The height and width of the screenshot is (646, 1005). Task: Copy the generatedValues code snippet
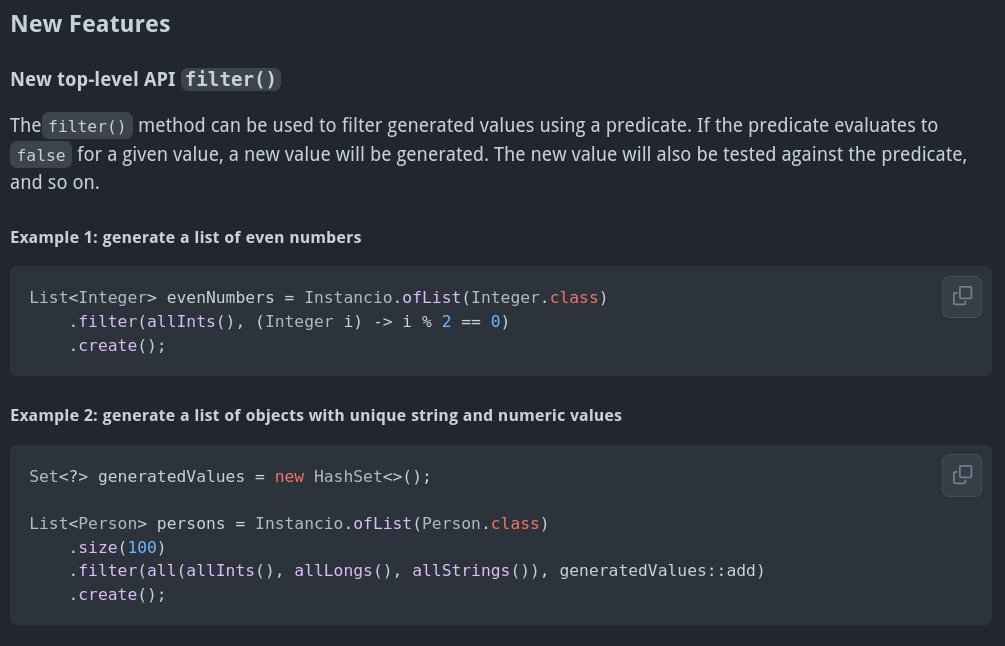tap(961, 476)
